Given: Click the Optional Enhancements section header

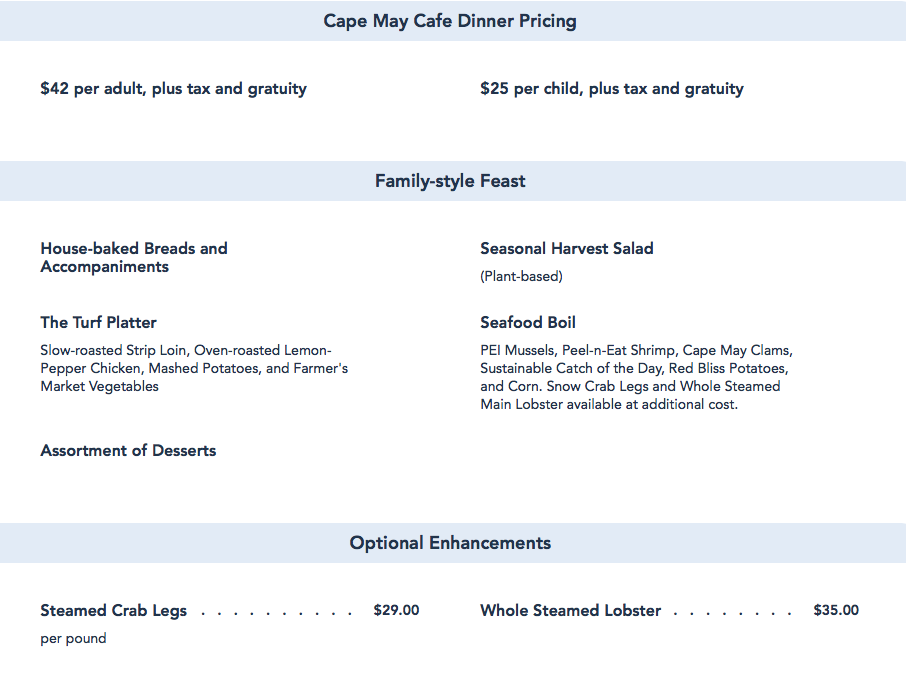Looking at the screenshot, I should [450, 543].
